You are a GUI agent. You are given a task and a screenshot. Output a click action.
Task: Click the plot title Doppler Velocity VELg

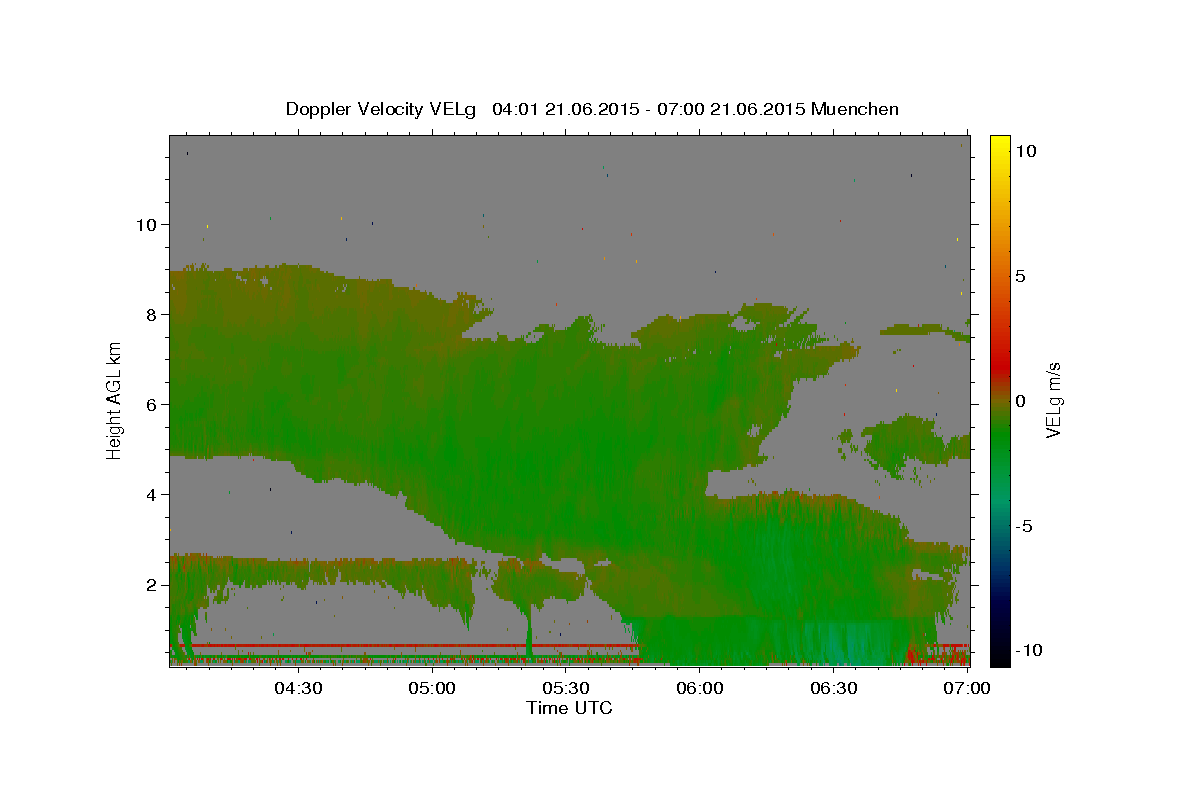382,109
